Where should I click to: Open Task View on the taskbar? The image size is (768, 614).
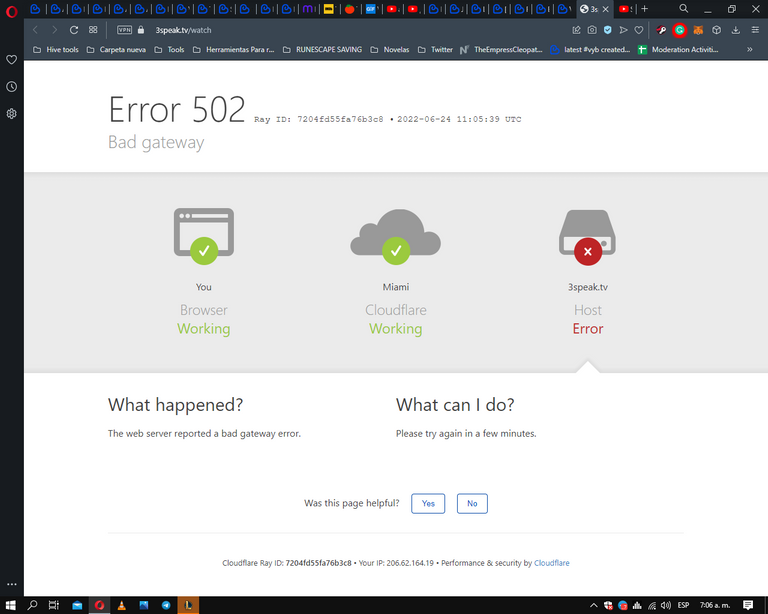click(54, 605)
